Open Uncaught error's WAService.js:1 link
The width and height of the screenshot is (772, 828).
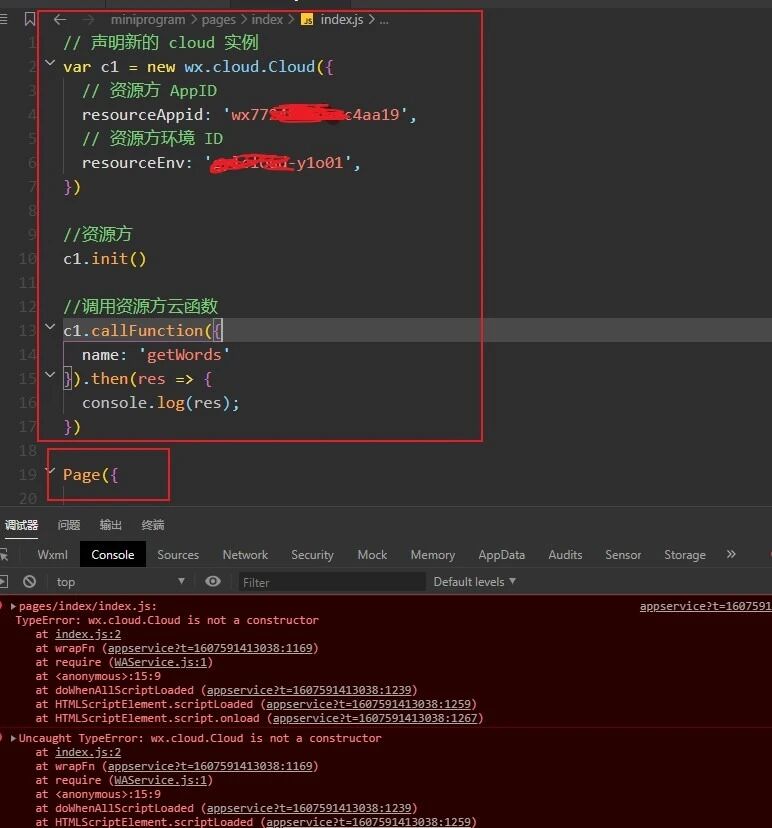pyautogui.click(x=161, y=780)
